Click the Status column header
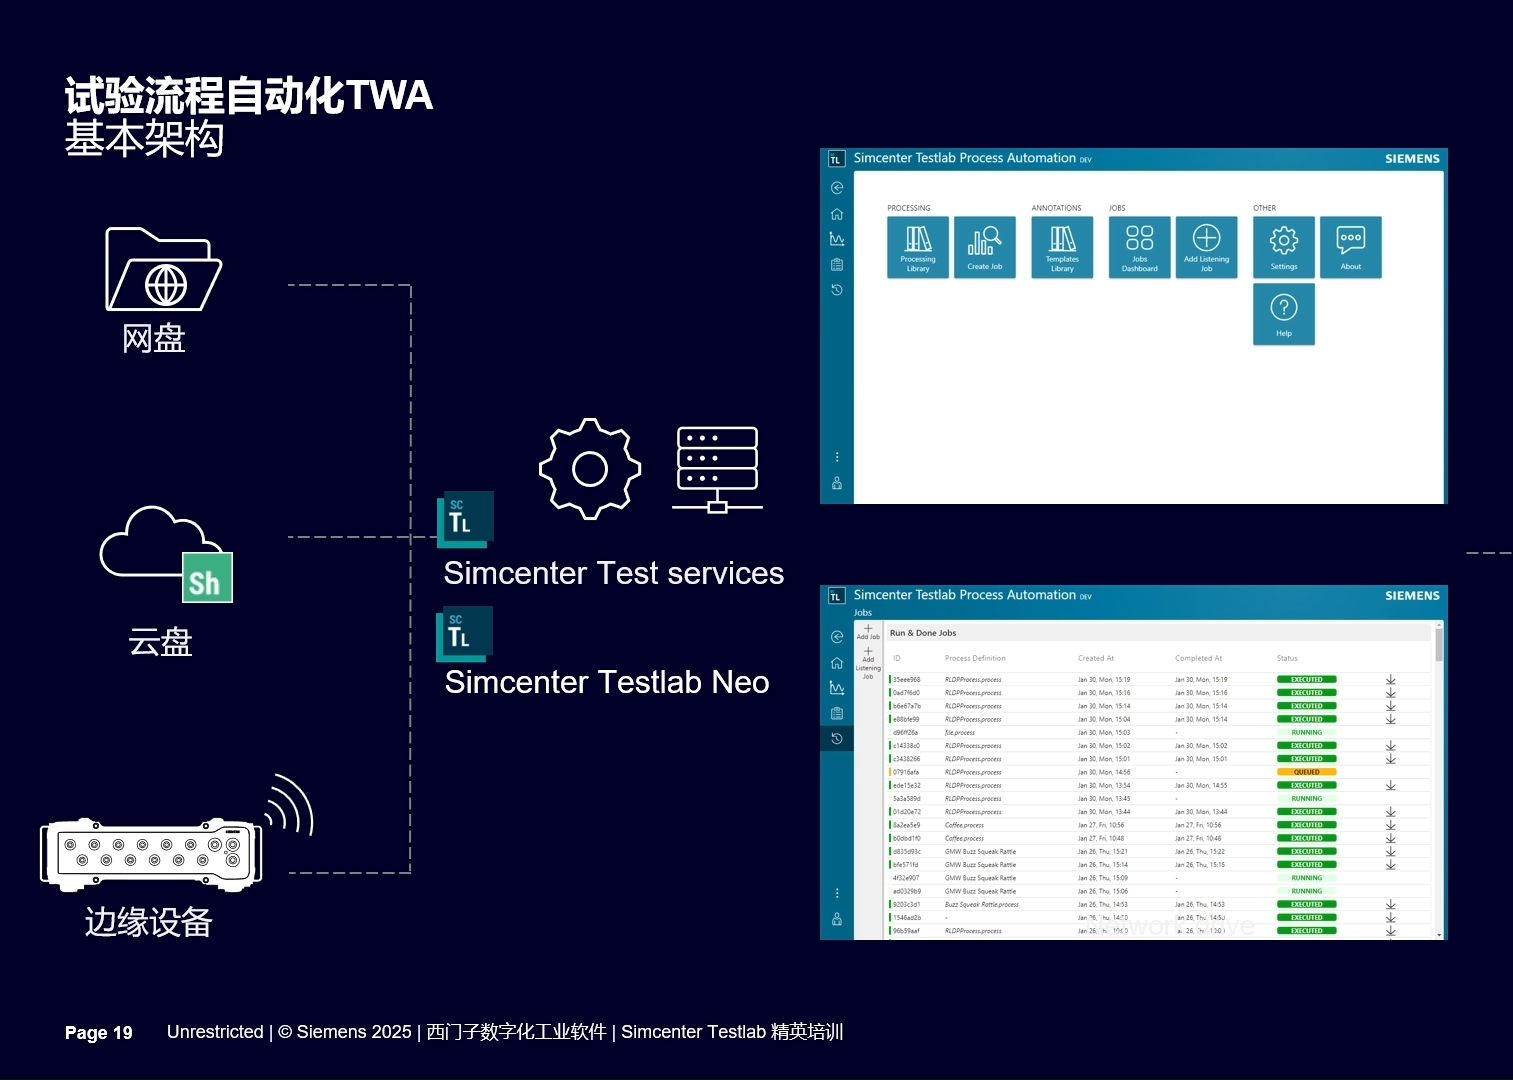The height and width of the screenshot is (1080, 1513). tap(1287, 658)
